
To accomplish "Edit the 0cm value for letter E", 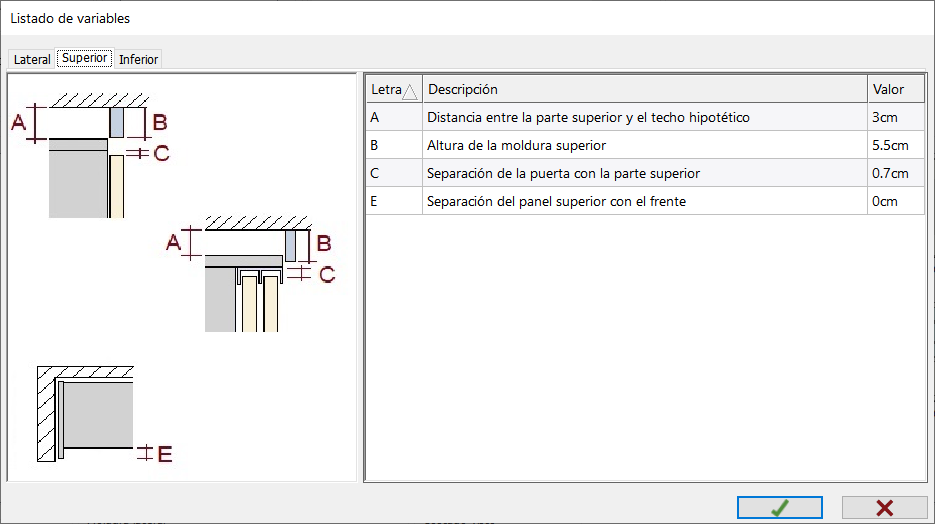I will click(896, 201).
